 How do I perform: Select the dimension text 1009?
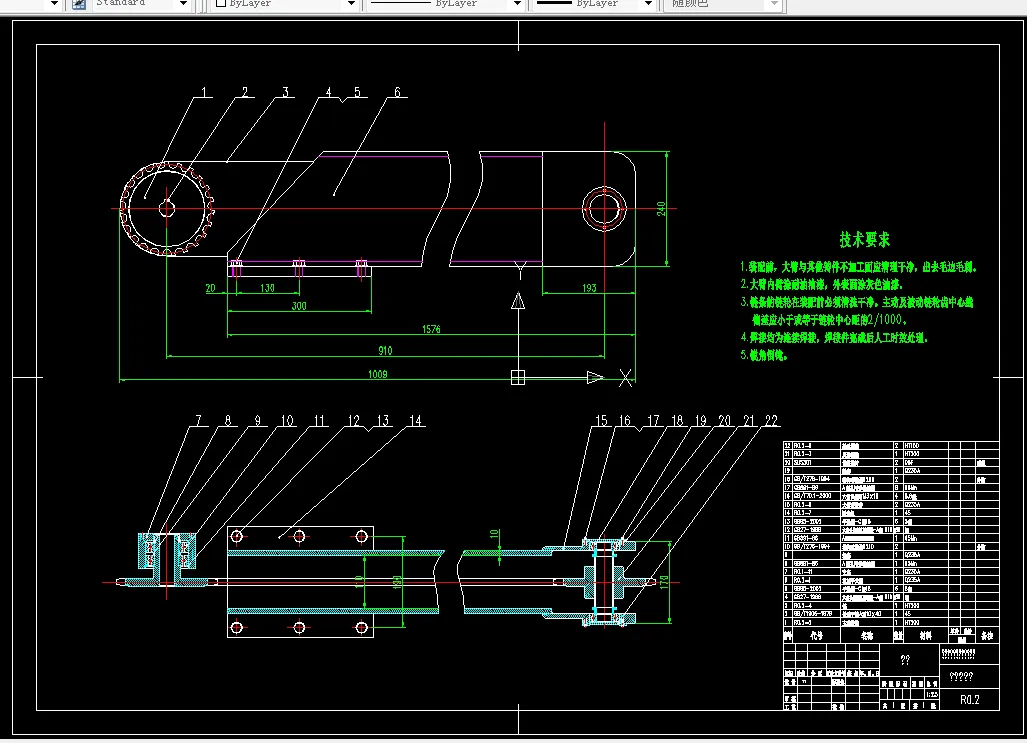click(x=377, y=374)
